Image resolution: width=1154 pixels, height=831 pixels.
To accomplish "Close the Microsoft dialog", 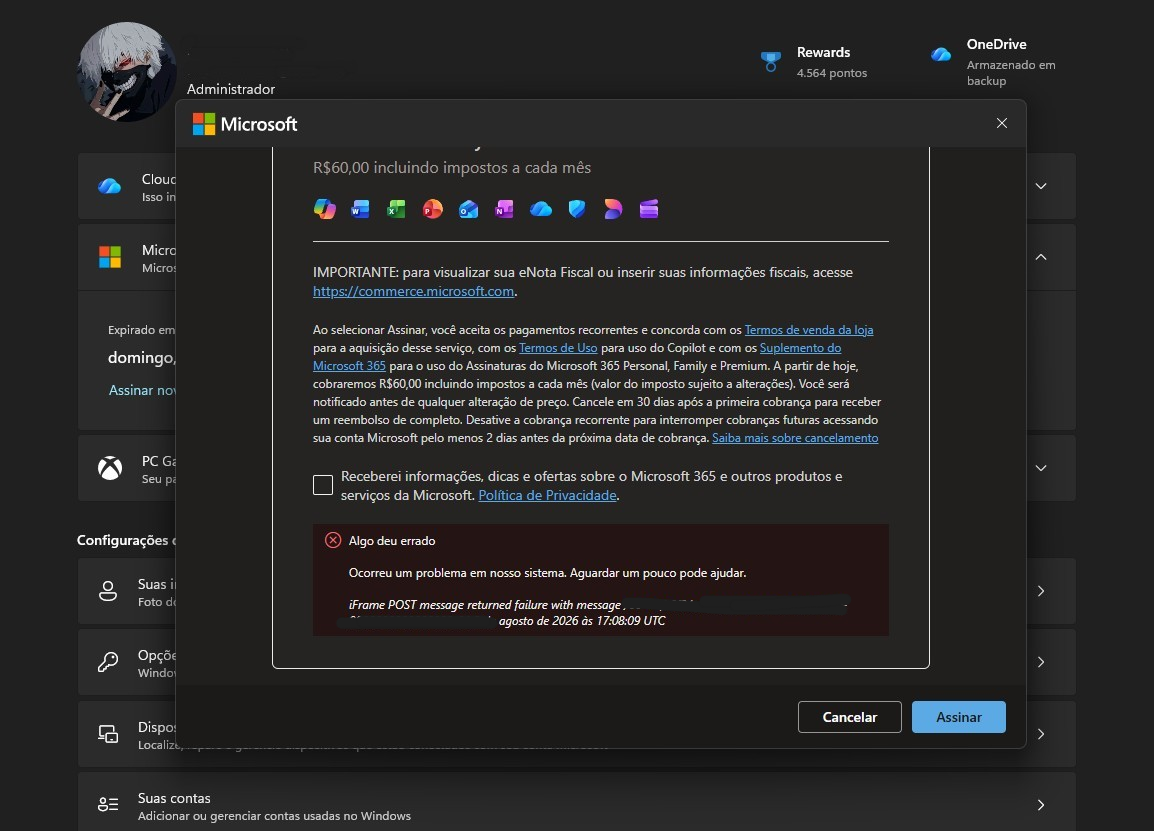I will (1002, 123).
